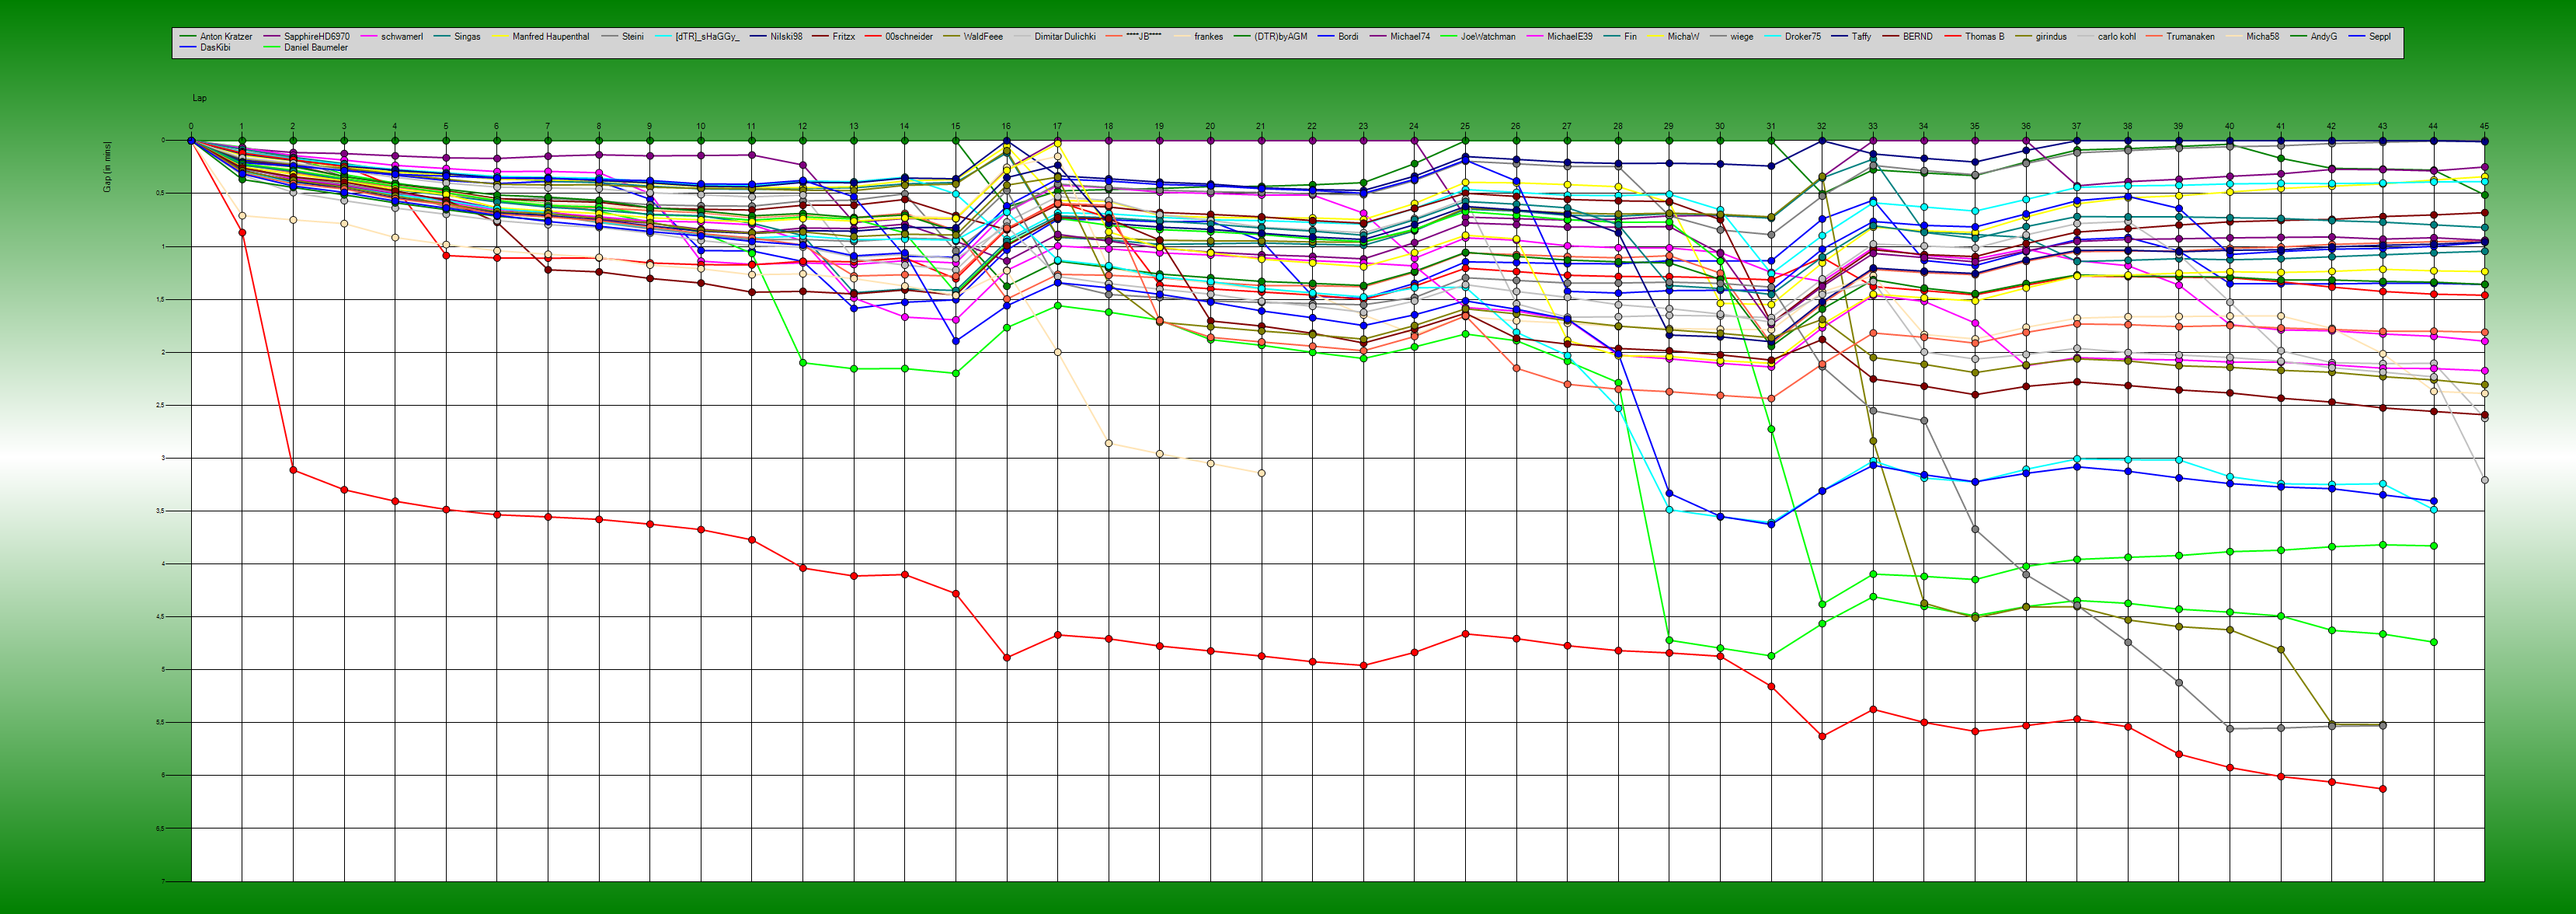The width and height of the screenshot is (2576, 914).
Task: Click lap number 45 on top axis
Action: tap(2484, 127)
